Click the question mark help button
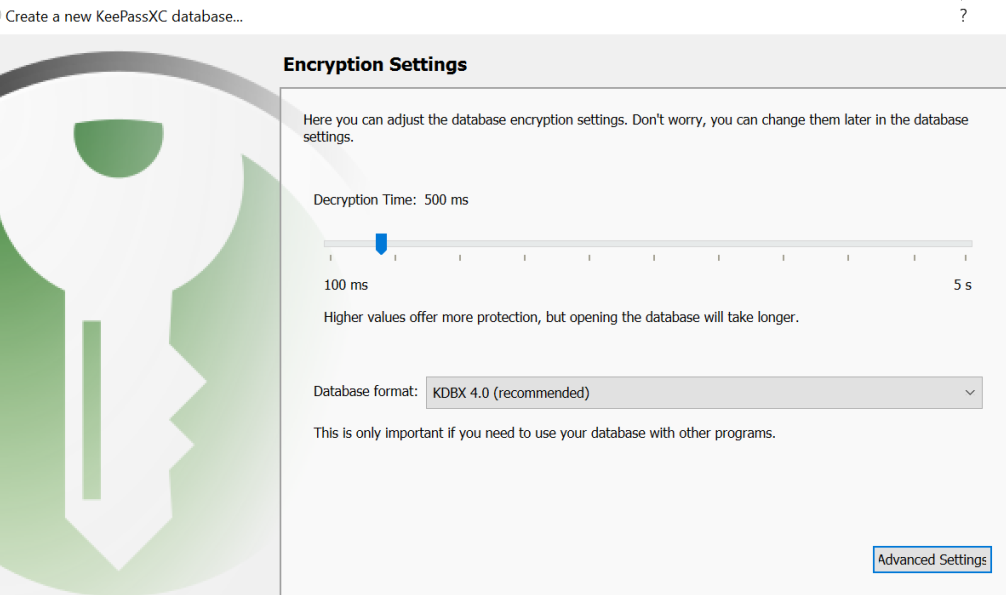 [963, 16]
